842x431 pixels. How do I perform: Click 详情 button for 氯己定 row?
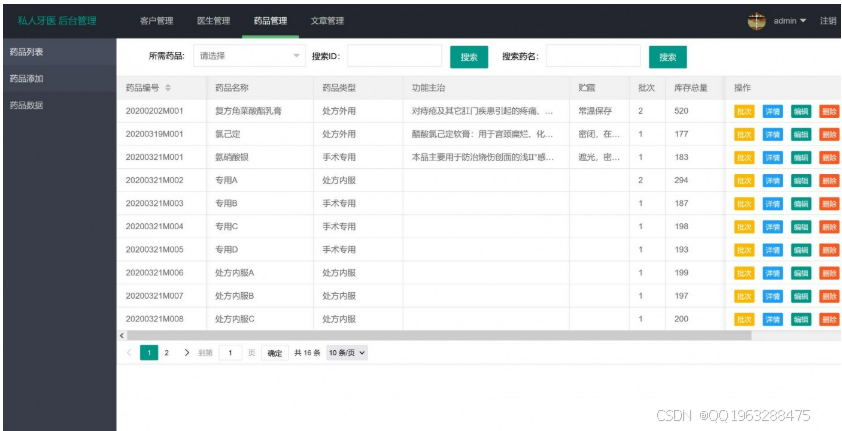tap(773, 134)
